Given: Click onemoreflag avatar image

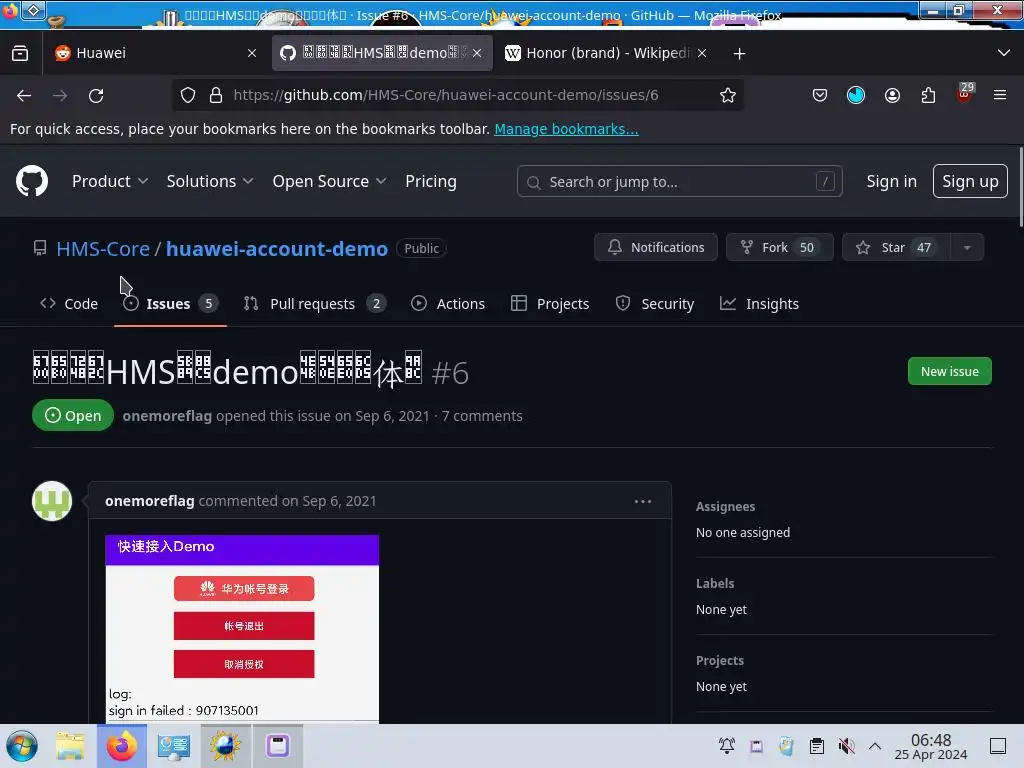Looking at the screenshot, I should point(52,501).
